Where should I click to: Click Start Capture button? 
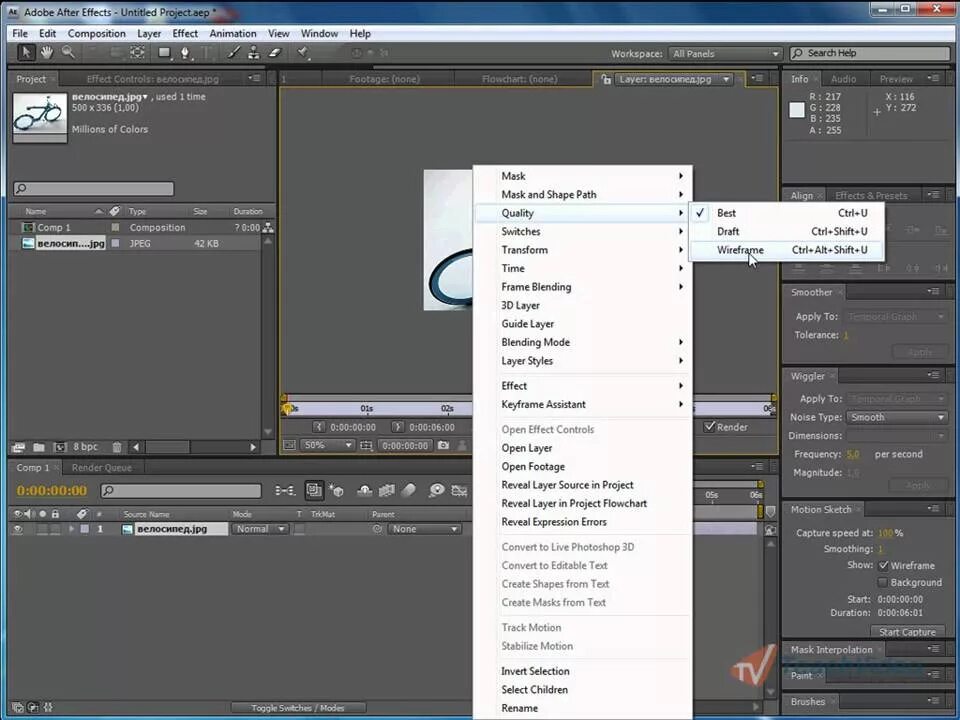tap(907, 632)
